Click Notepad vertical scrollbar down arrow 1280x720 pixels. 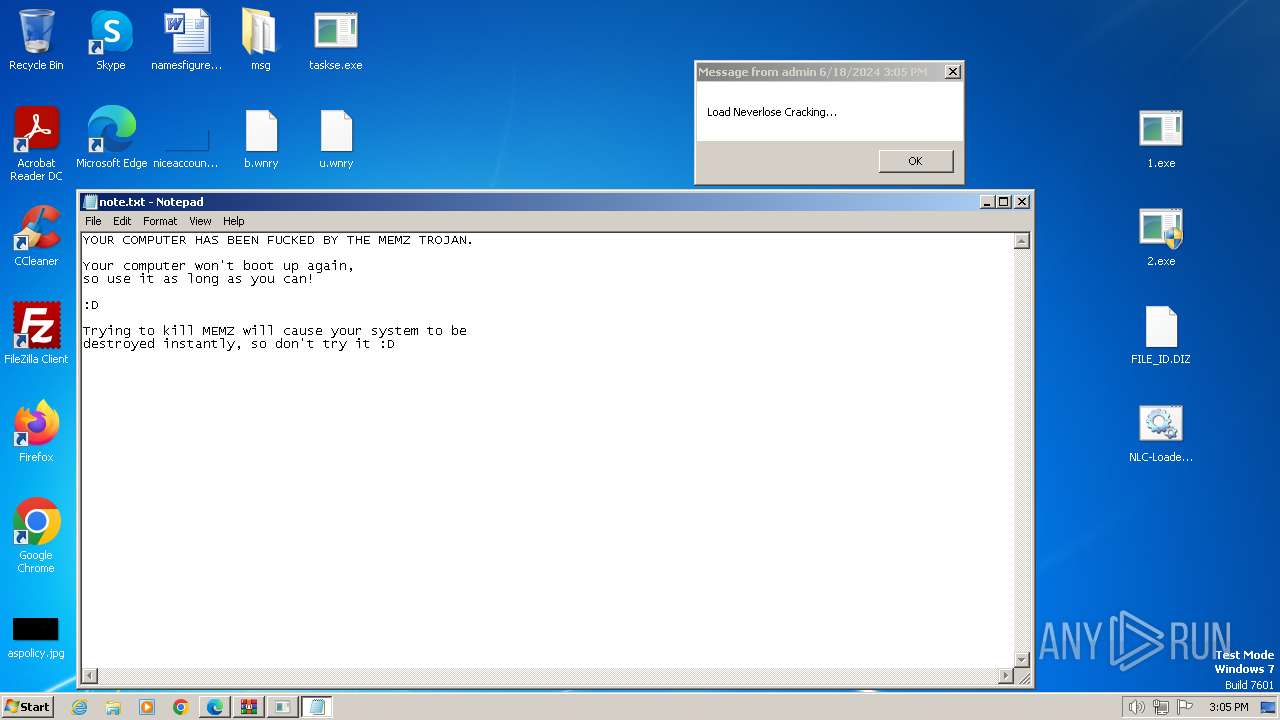click(x=1022, y=659)
